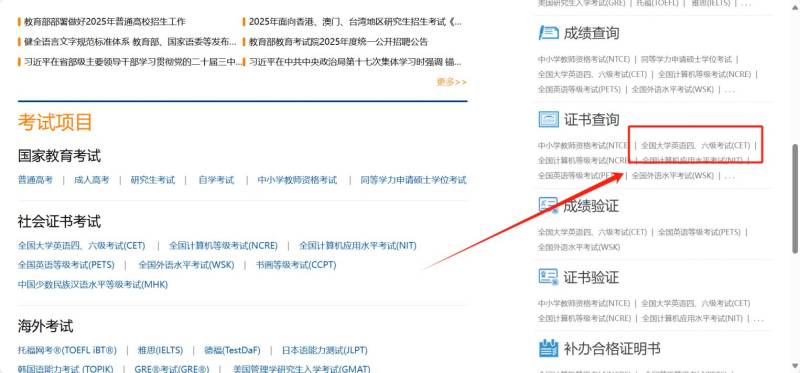Viewport: 800px width, 373px height.
Task: Open 全国外语水平考试(WSK) under 成绩查询
Action: tap(672, 89)
